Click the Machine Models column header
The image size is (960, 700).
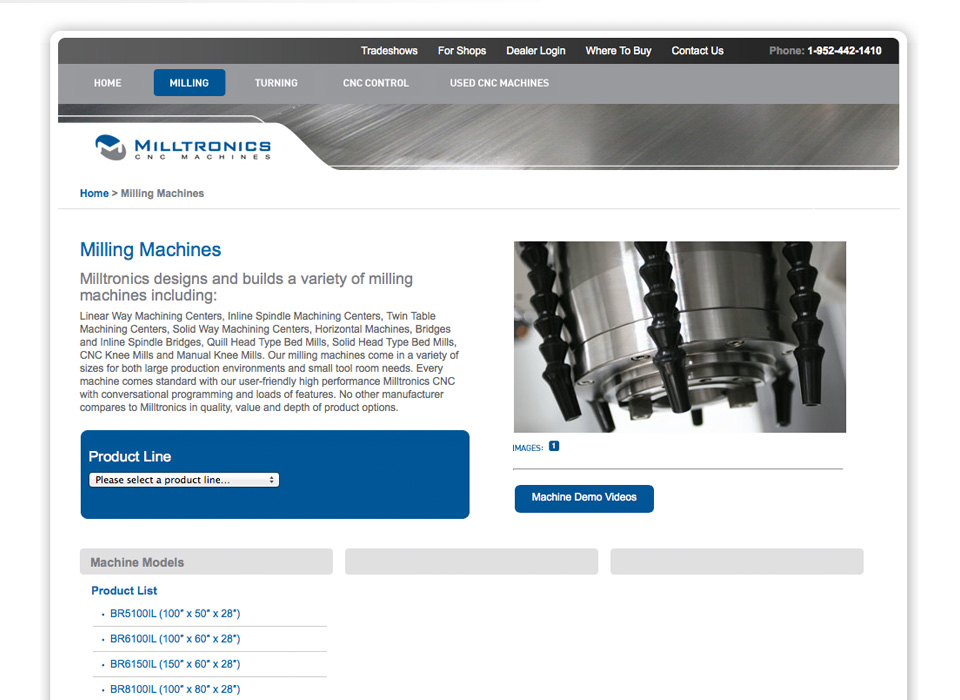pos(206,562)
